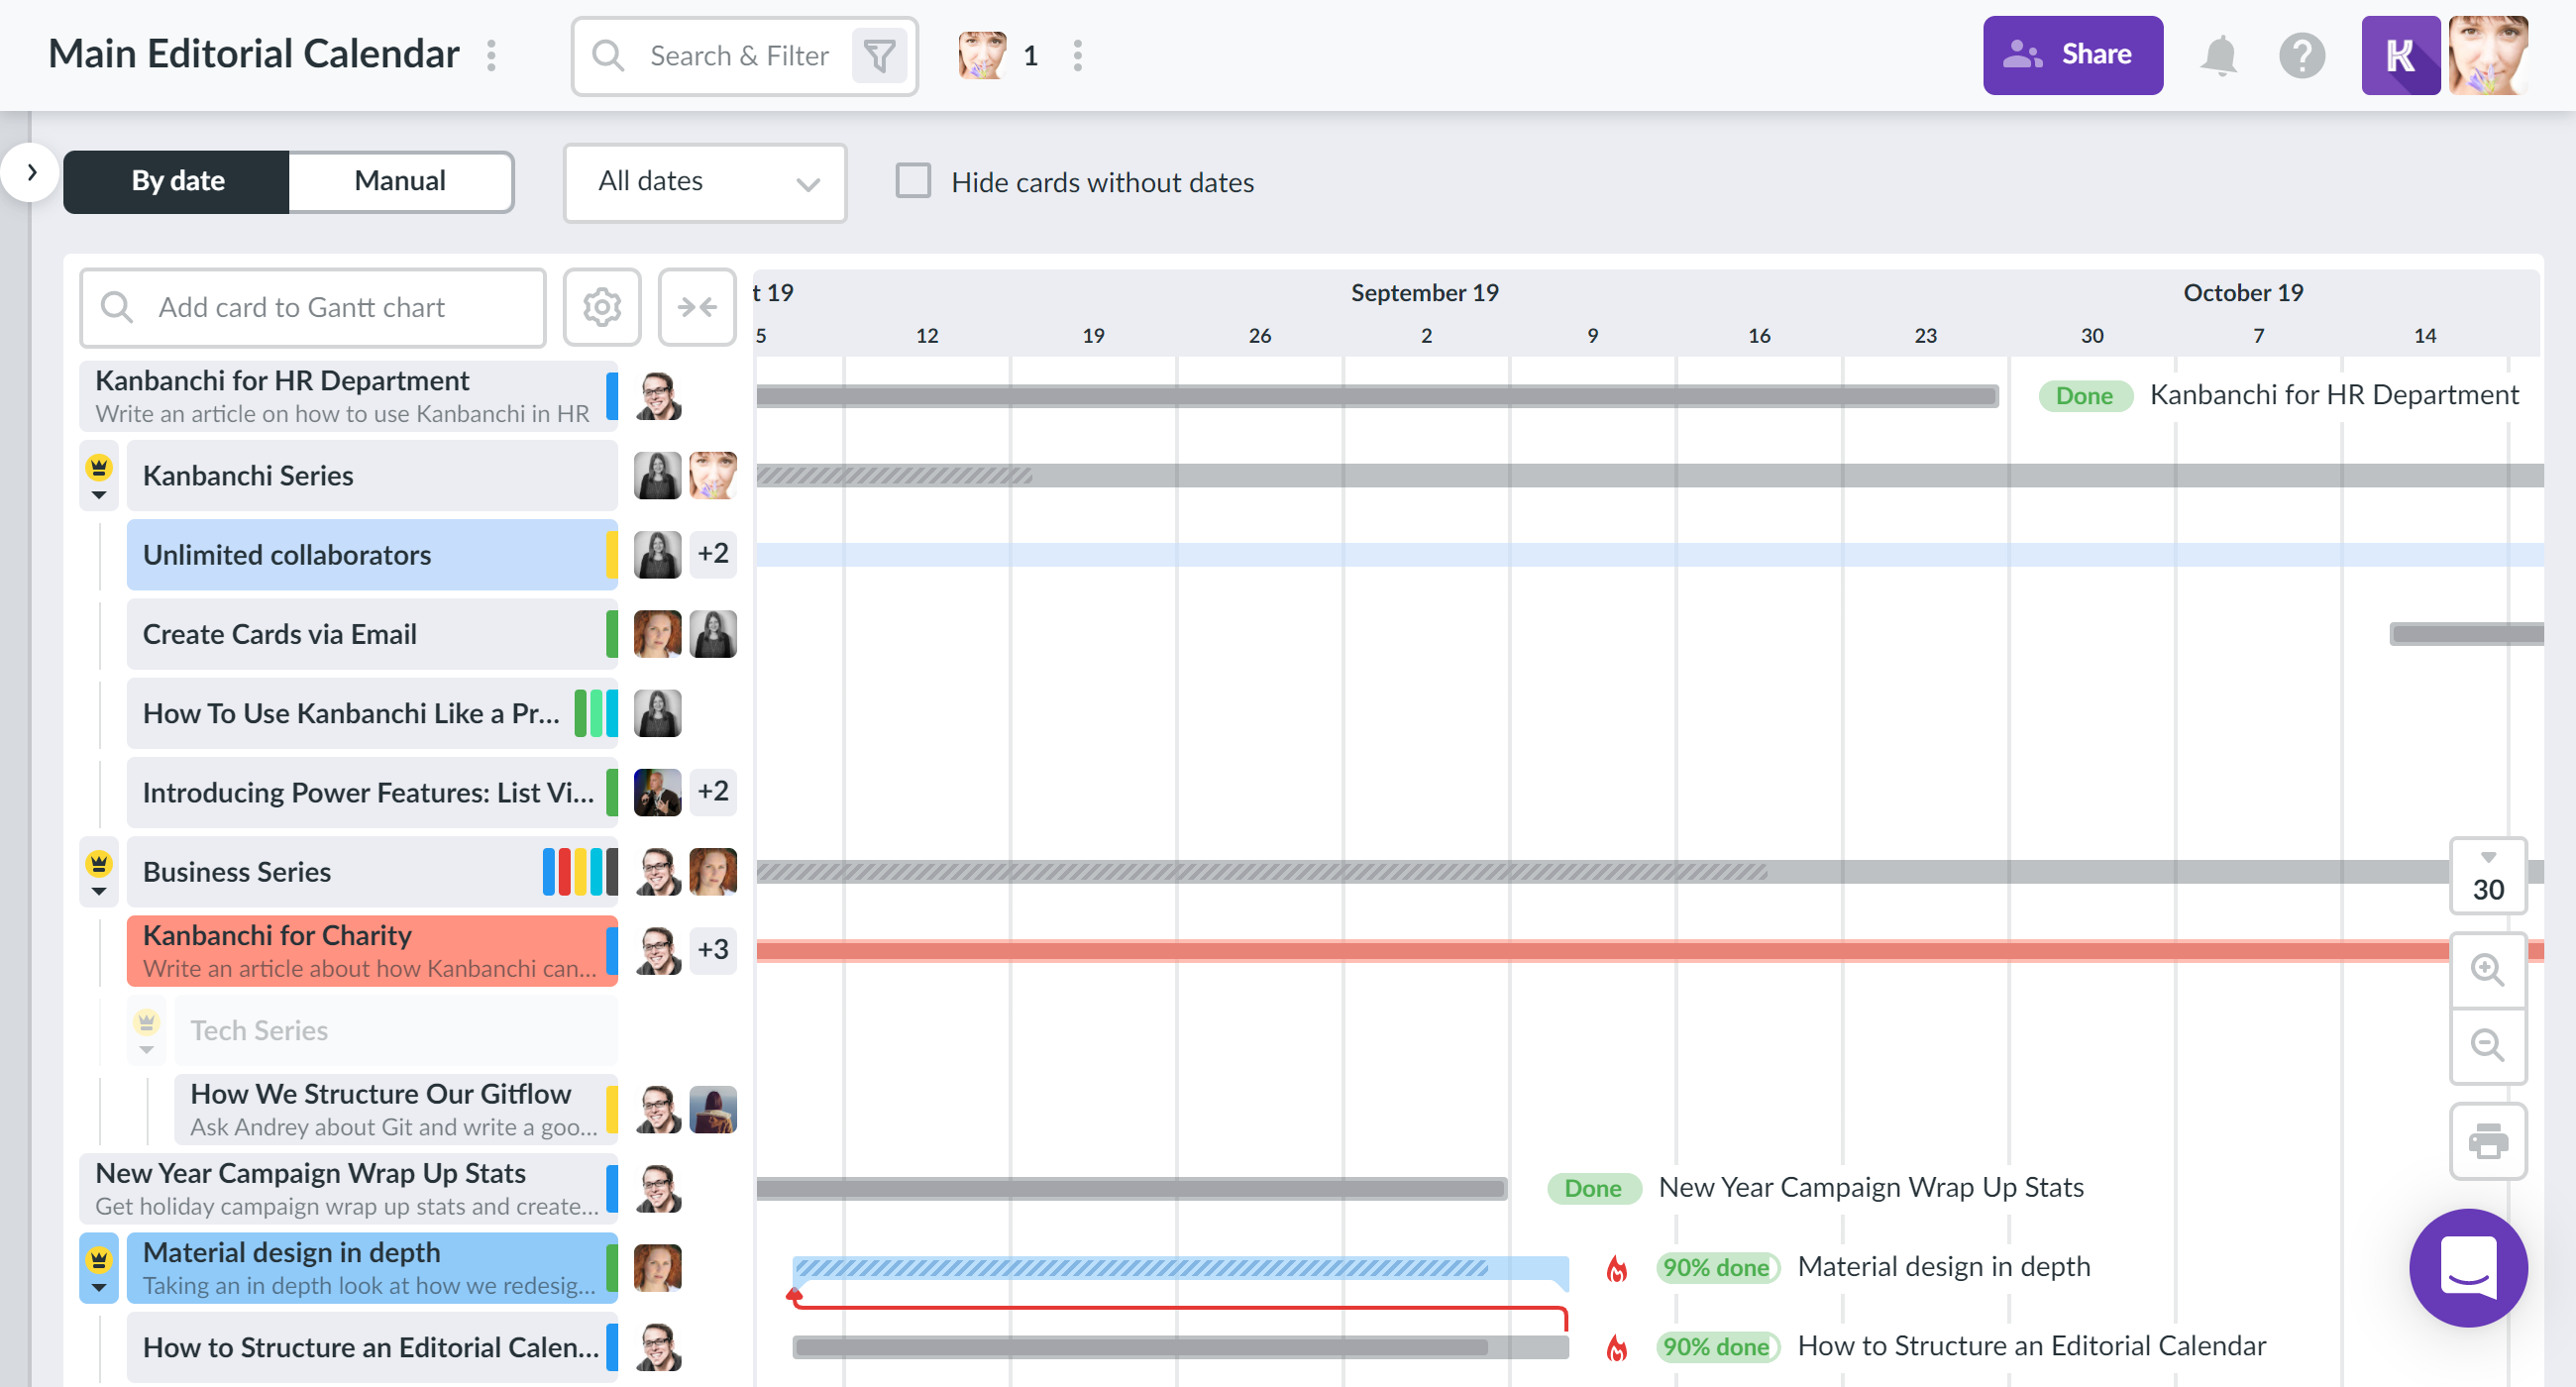Click +2 assignees badge on Unlimited collaborators
This screenshot has height=1387, width=2576.
(713, 554)
